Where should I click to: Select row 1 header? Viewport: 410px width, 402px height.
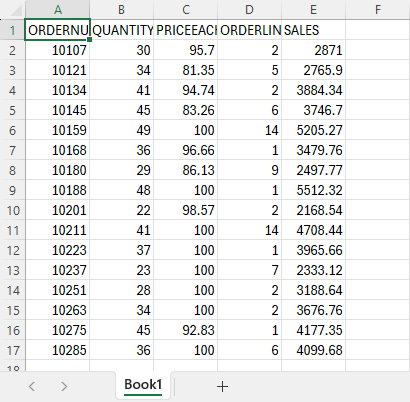pyautogui.click(x=13, y=30)
